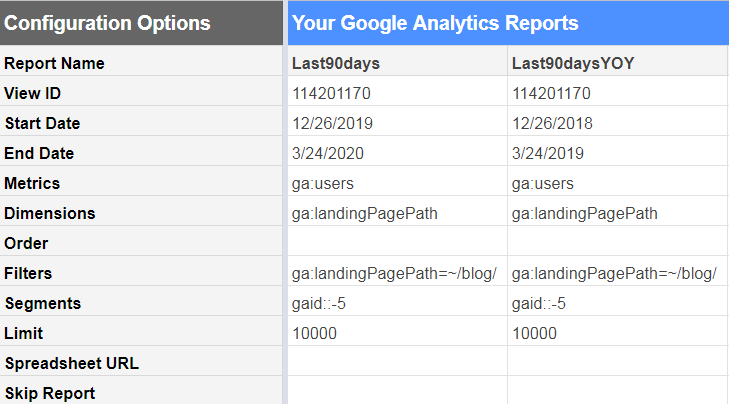Click the Segments row label cell
The width and height of the screenshot is (729, 404).
click(x=142, y=303)
